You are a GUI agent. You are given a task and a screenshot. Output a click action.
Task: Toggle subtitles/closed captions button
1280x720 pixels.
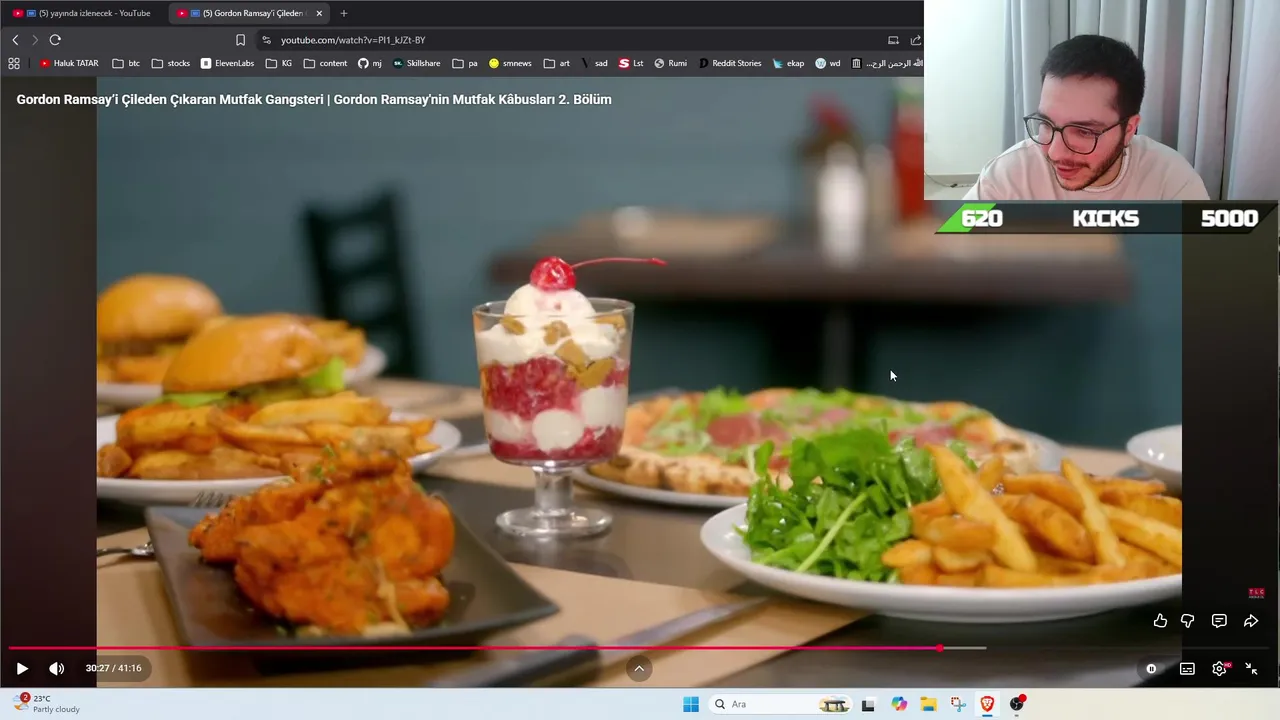(1187, 669)
